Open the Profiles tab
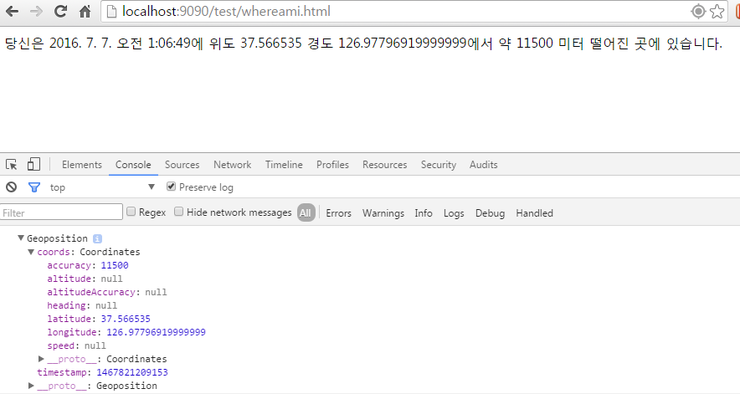The image size is (740, 394). point(332,165)
